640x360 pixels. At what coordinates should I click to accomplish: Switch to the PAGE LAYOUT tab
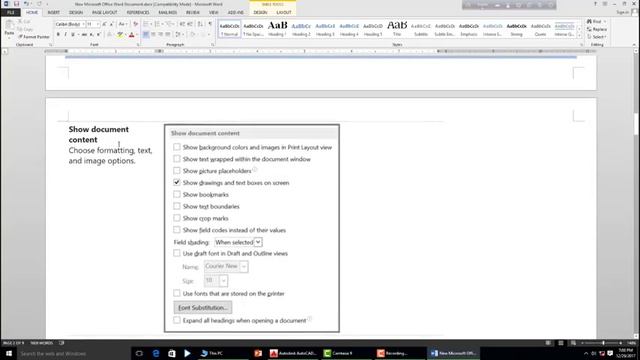[x=104, y=13]
